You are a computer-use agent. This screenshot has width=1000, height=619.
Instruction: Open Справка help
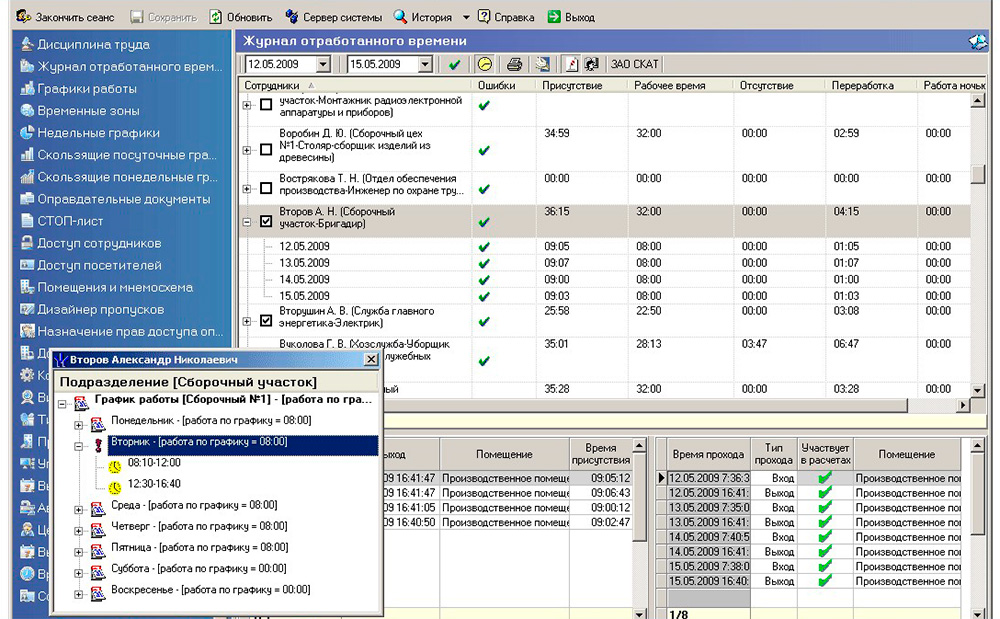pos(506,17)
